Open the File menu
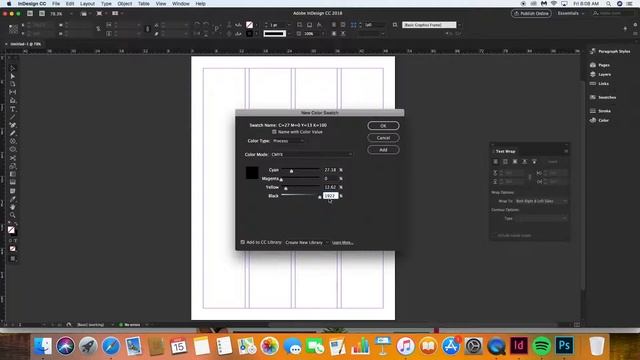The height and width of the screenshot is (360, 640). tap(56, 4)
